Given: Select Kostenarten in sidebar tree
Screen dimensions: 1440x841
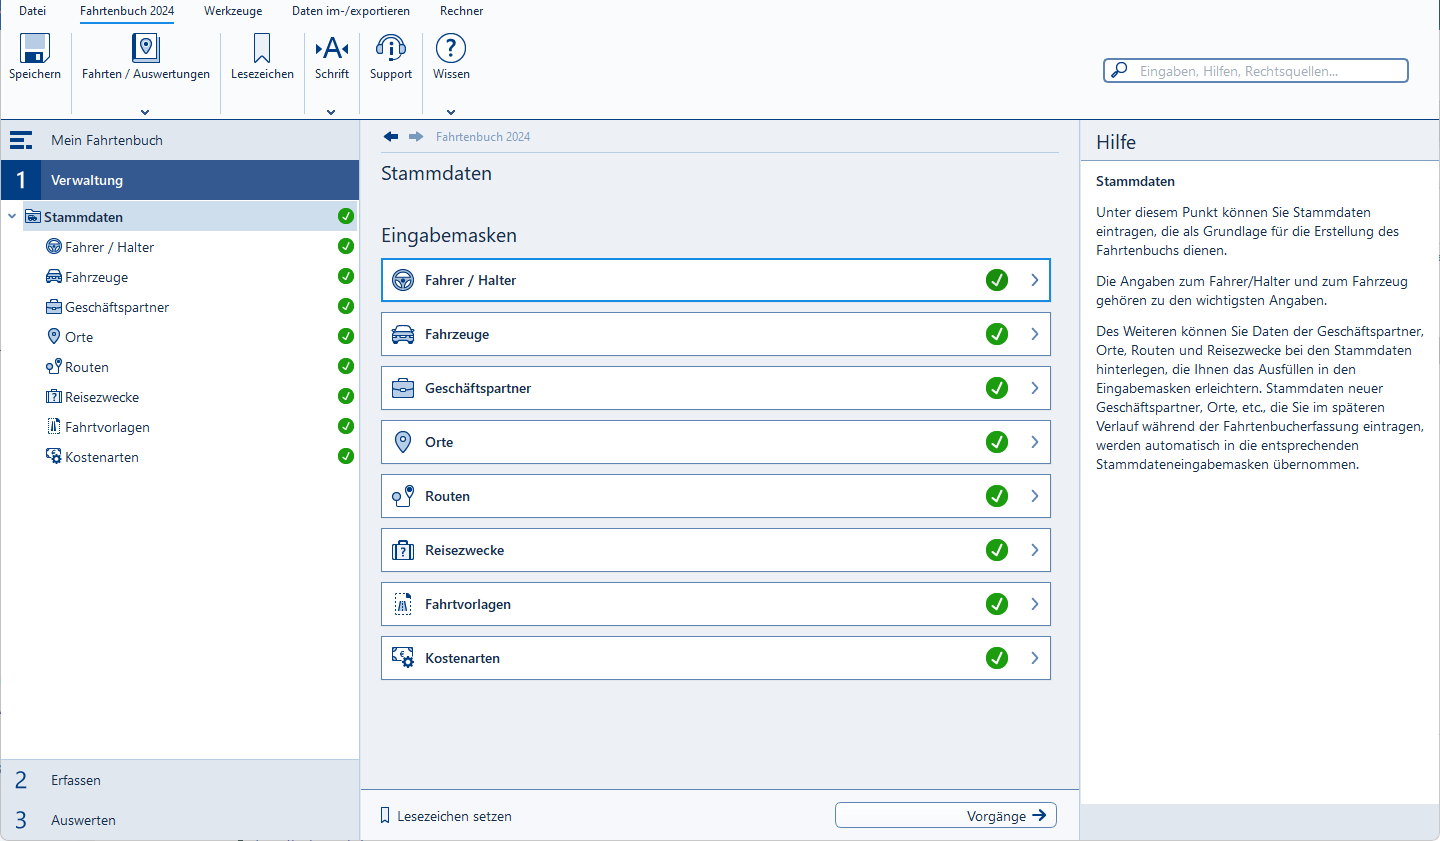Looking at the screenshot, I should click(102, 457).
